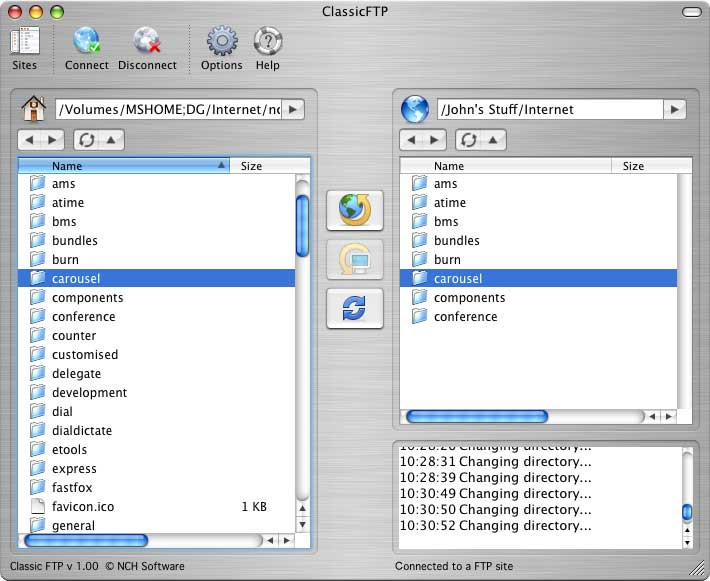The image size is (710, 581).
Task: Click the Connect toolbar icon
Action: [86, 48]
